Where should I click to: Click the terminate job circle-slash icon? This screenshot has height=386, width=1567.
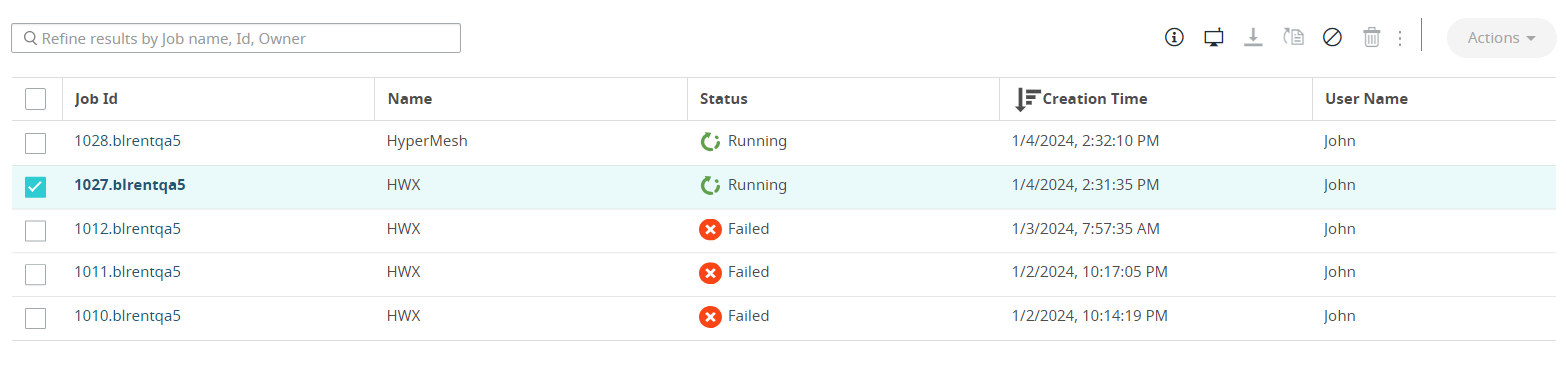(1332, 38)
